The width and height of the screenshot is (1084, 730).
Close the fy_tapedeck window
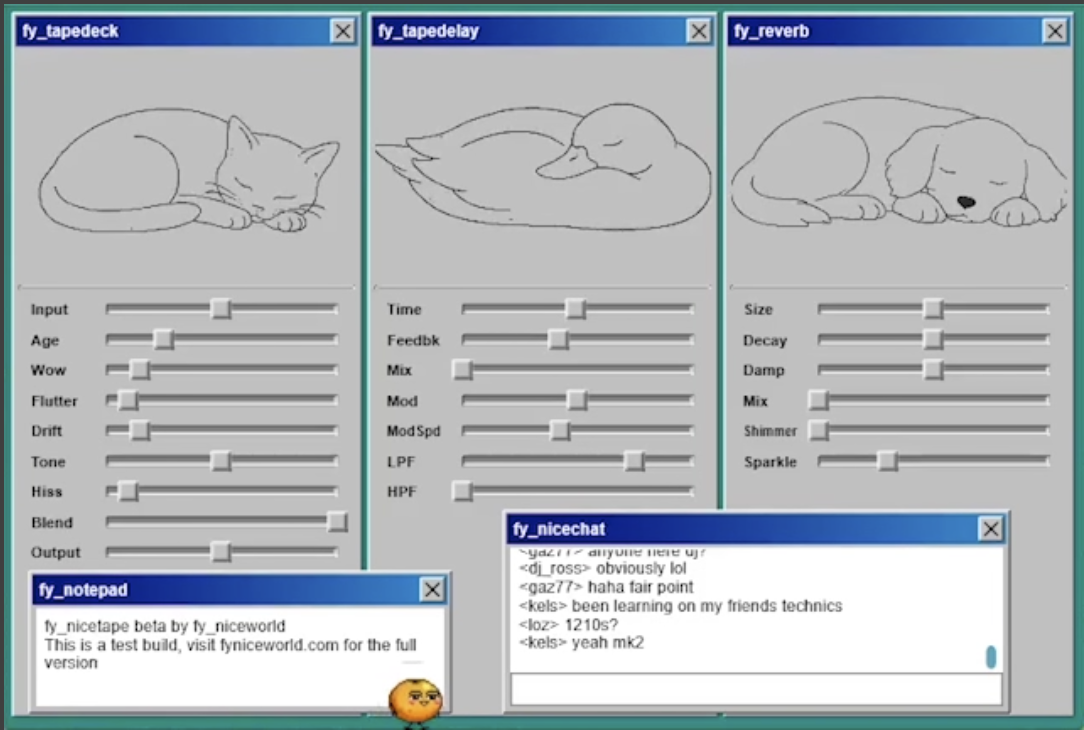click(343, 31)
